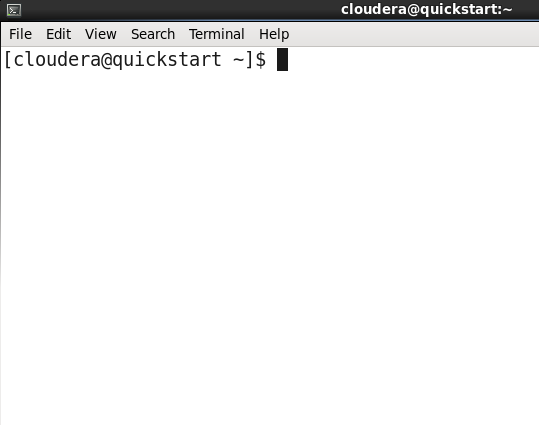This screenshot has width=539, height=425.
Task: Open the Edit menu
Action: 58,34
